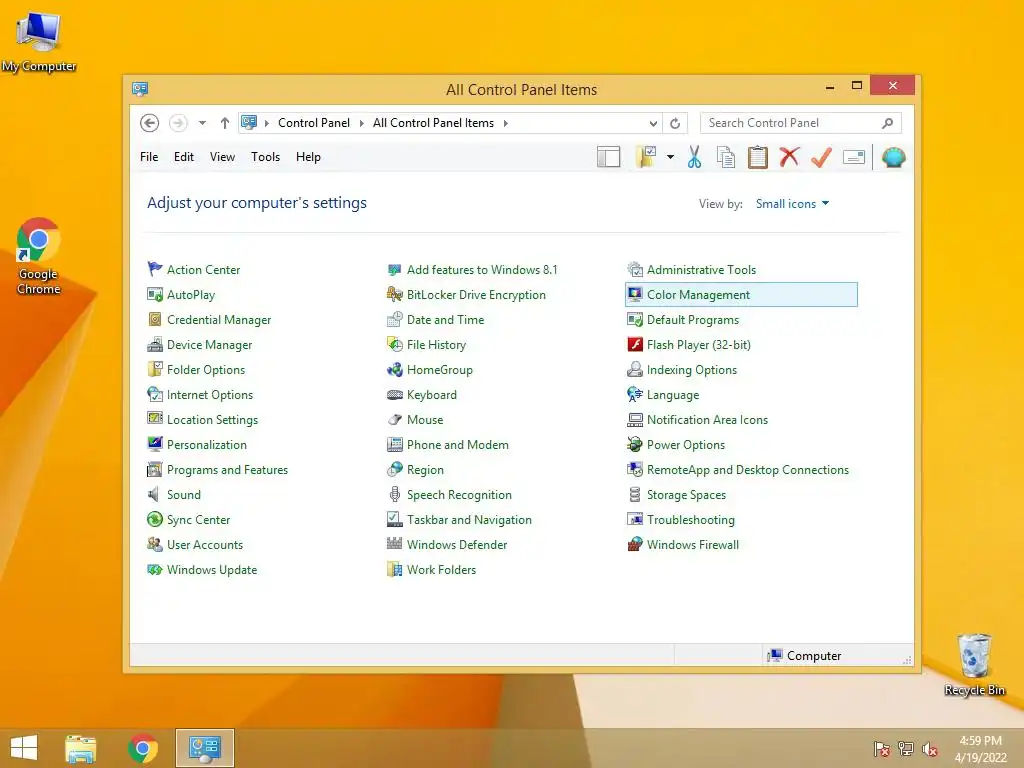Screen dimensions: 1024x768
Task: Open Taskbar and Navigation settings
Action: point(469,520)
